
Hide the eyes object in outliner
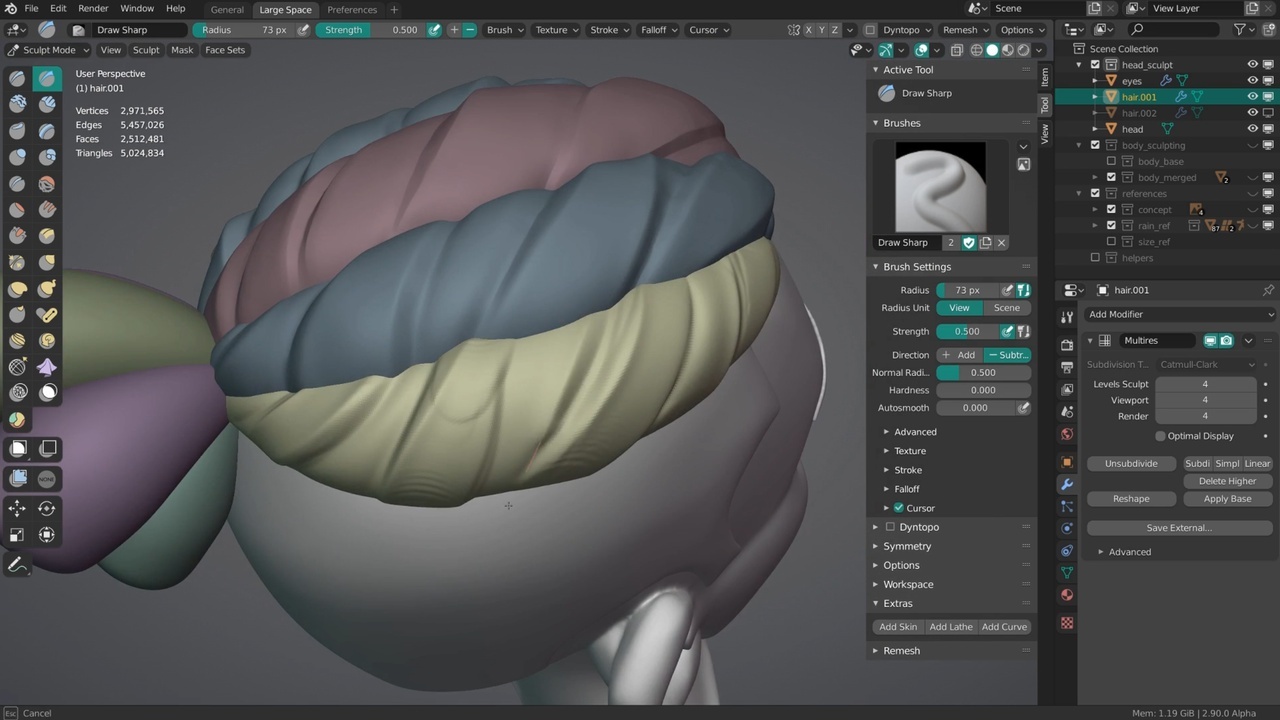pyautogui.click(x=1252, y=81)
